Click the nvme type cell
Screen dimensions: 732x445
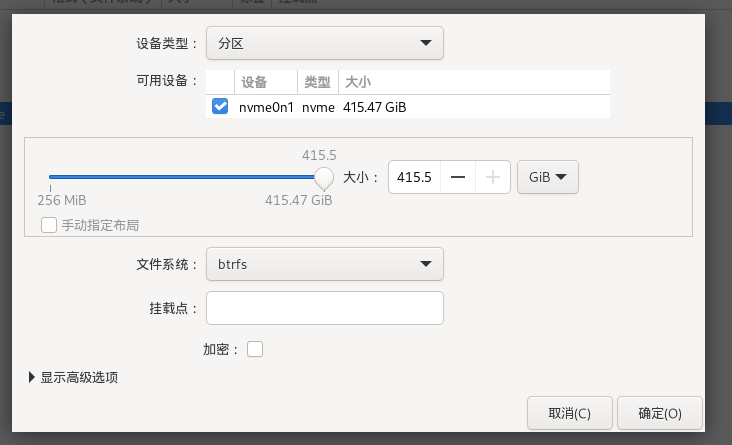318,107
